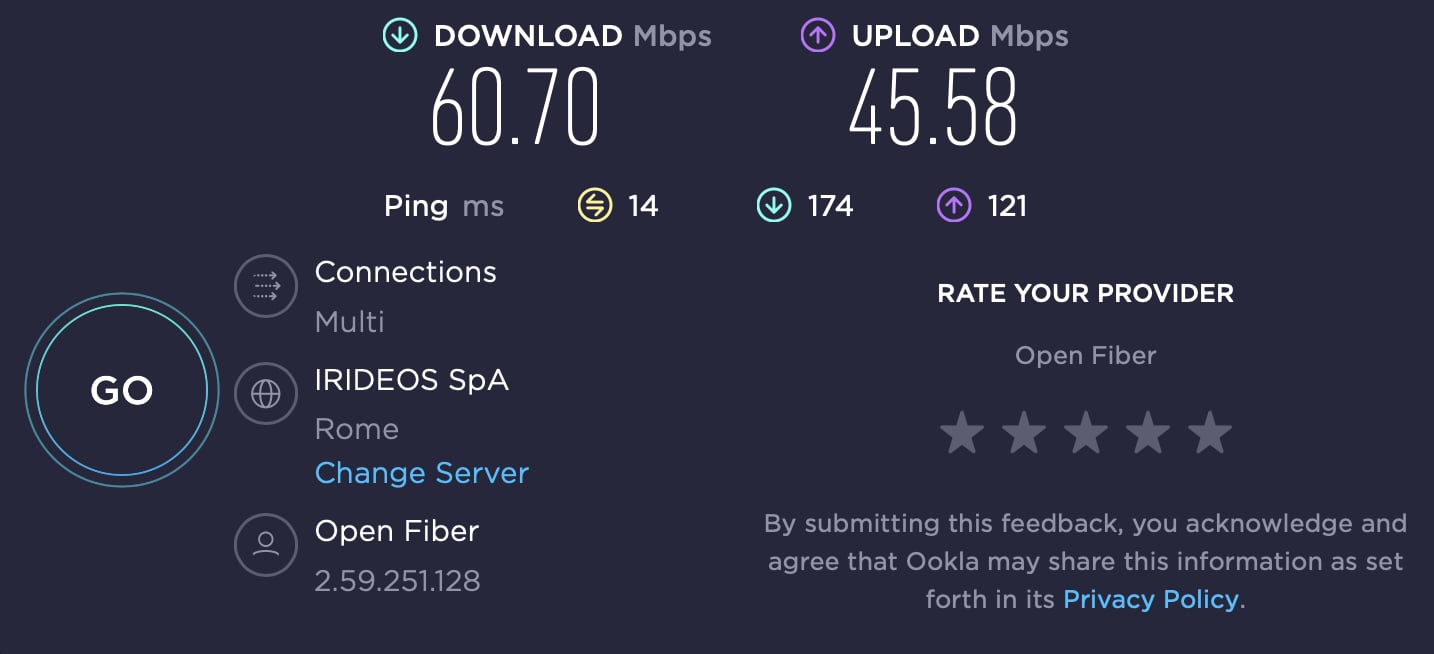
Task: Click the GO button to start test
Action: tap(122, 390)
